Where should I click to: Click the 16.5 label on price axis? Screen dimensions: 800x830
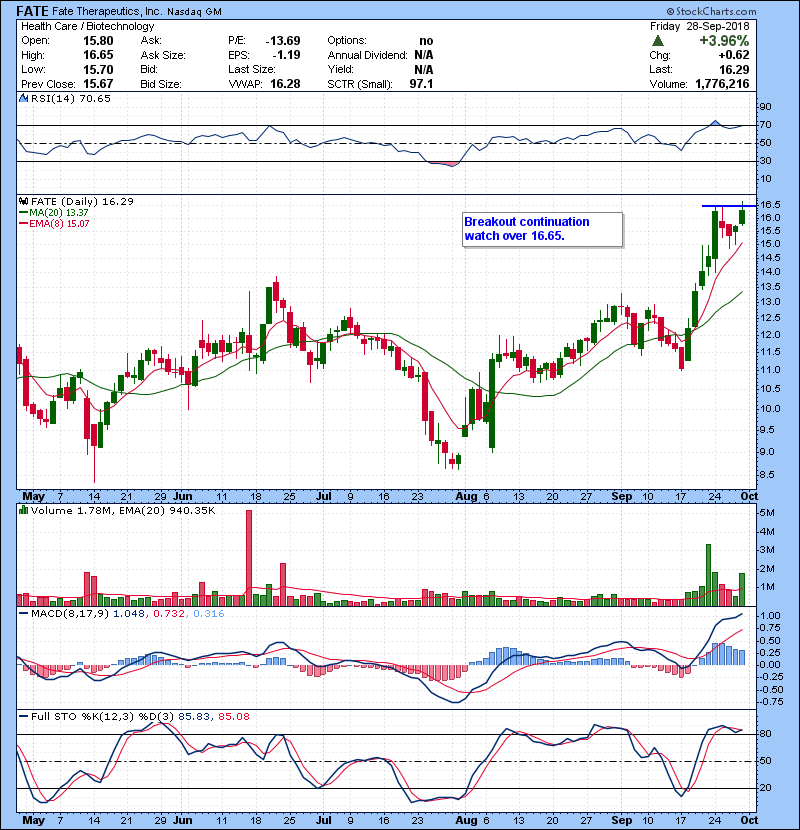(769, 205)
